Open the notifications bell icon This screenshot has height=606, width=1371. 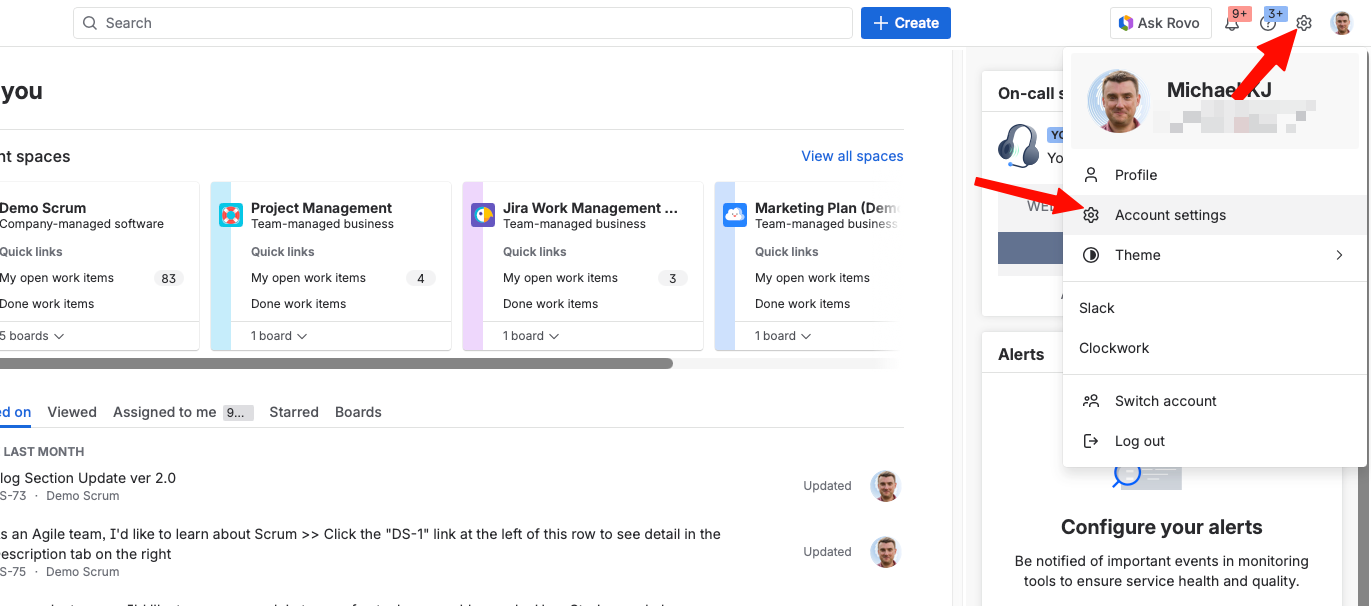pyautogui.click(x=1232, y=24)
